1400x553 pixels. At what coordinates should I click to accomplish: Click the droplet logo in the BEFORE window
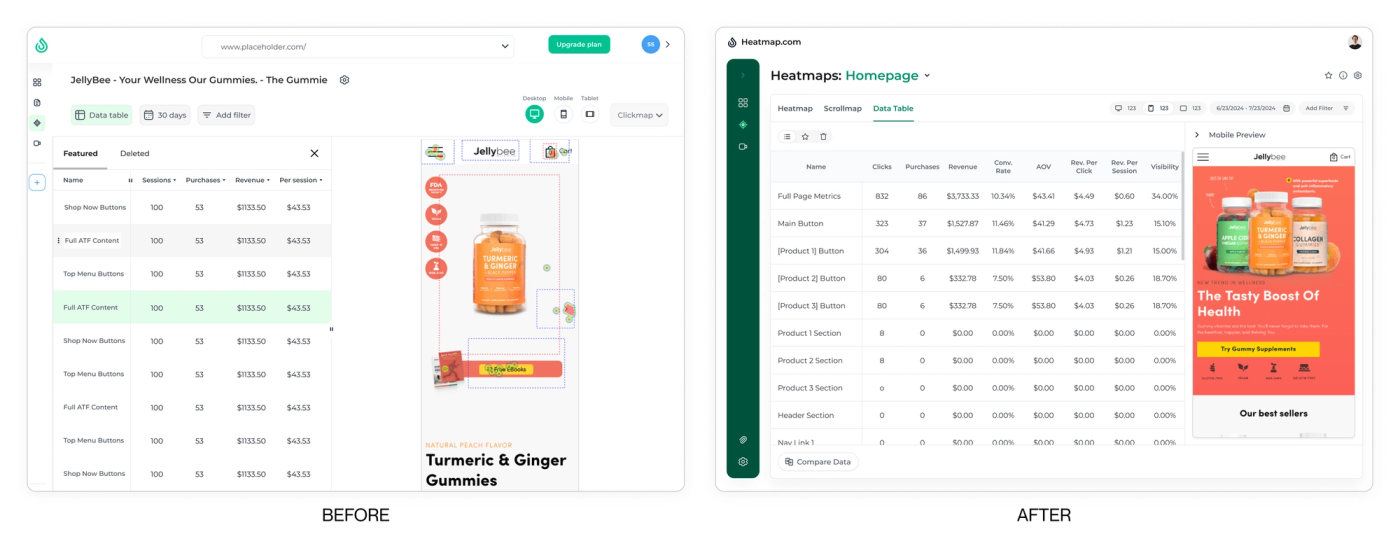41,45
